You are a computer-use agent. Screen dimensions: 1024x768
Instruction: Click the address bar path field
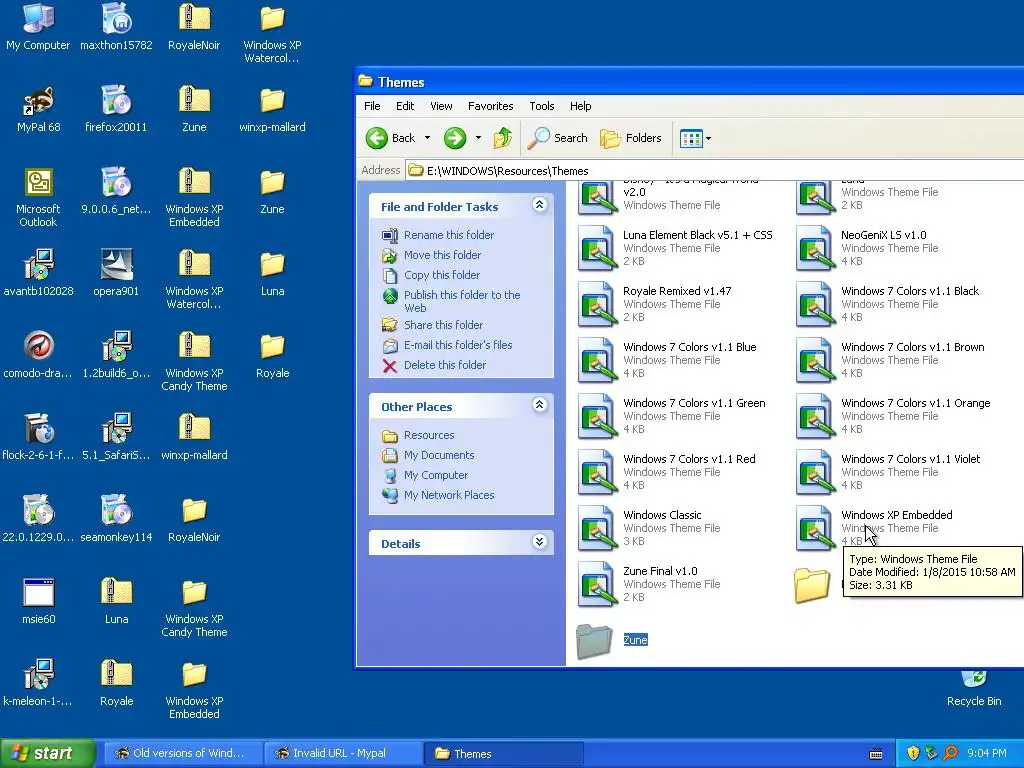(x=714, y=171)
